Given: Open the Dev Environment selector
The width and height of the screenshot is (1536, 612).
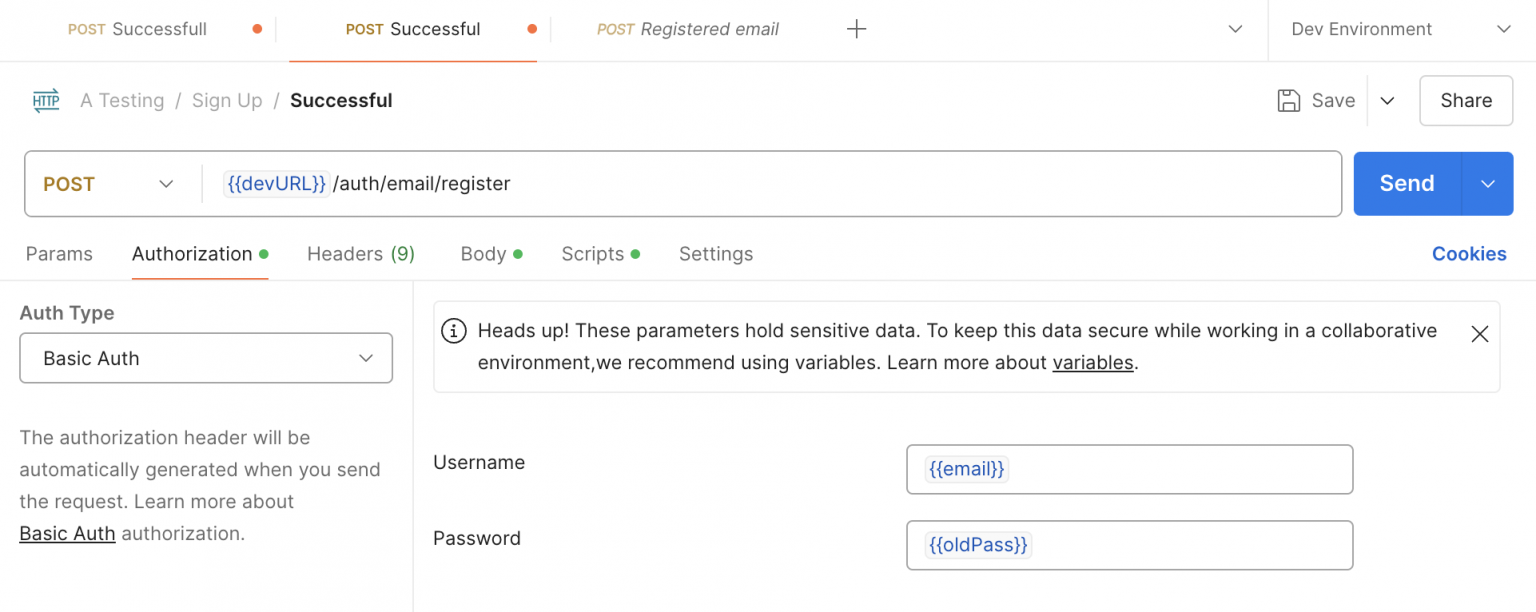Looking at the screenshot, I should 1400,29.
